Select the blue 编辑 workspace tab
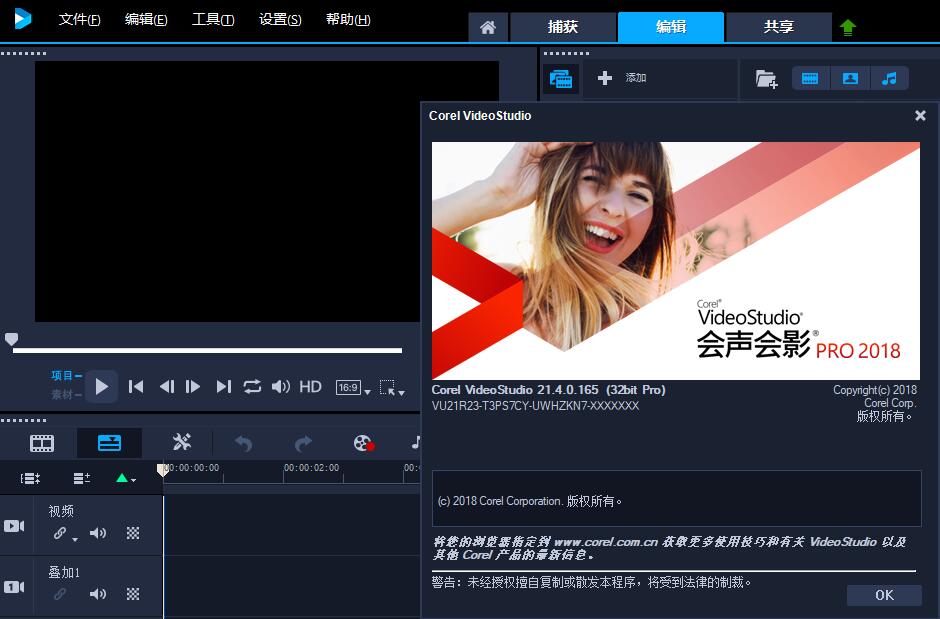 pyautogui.click(x=671, y=27)
